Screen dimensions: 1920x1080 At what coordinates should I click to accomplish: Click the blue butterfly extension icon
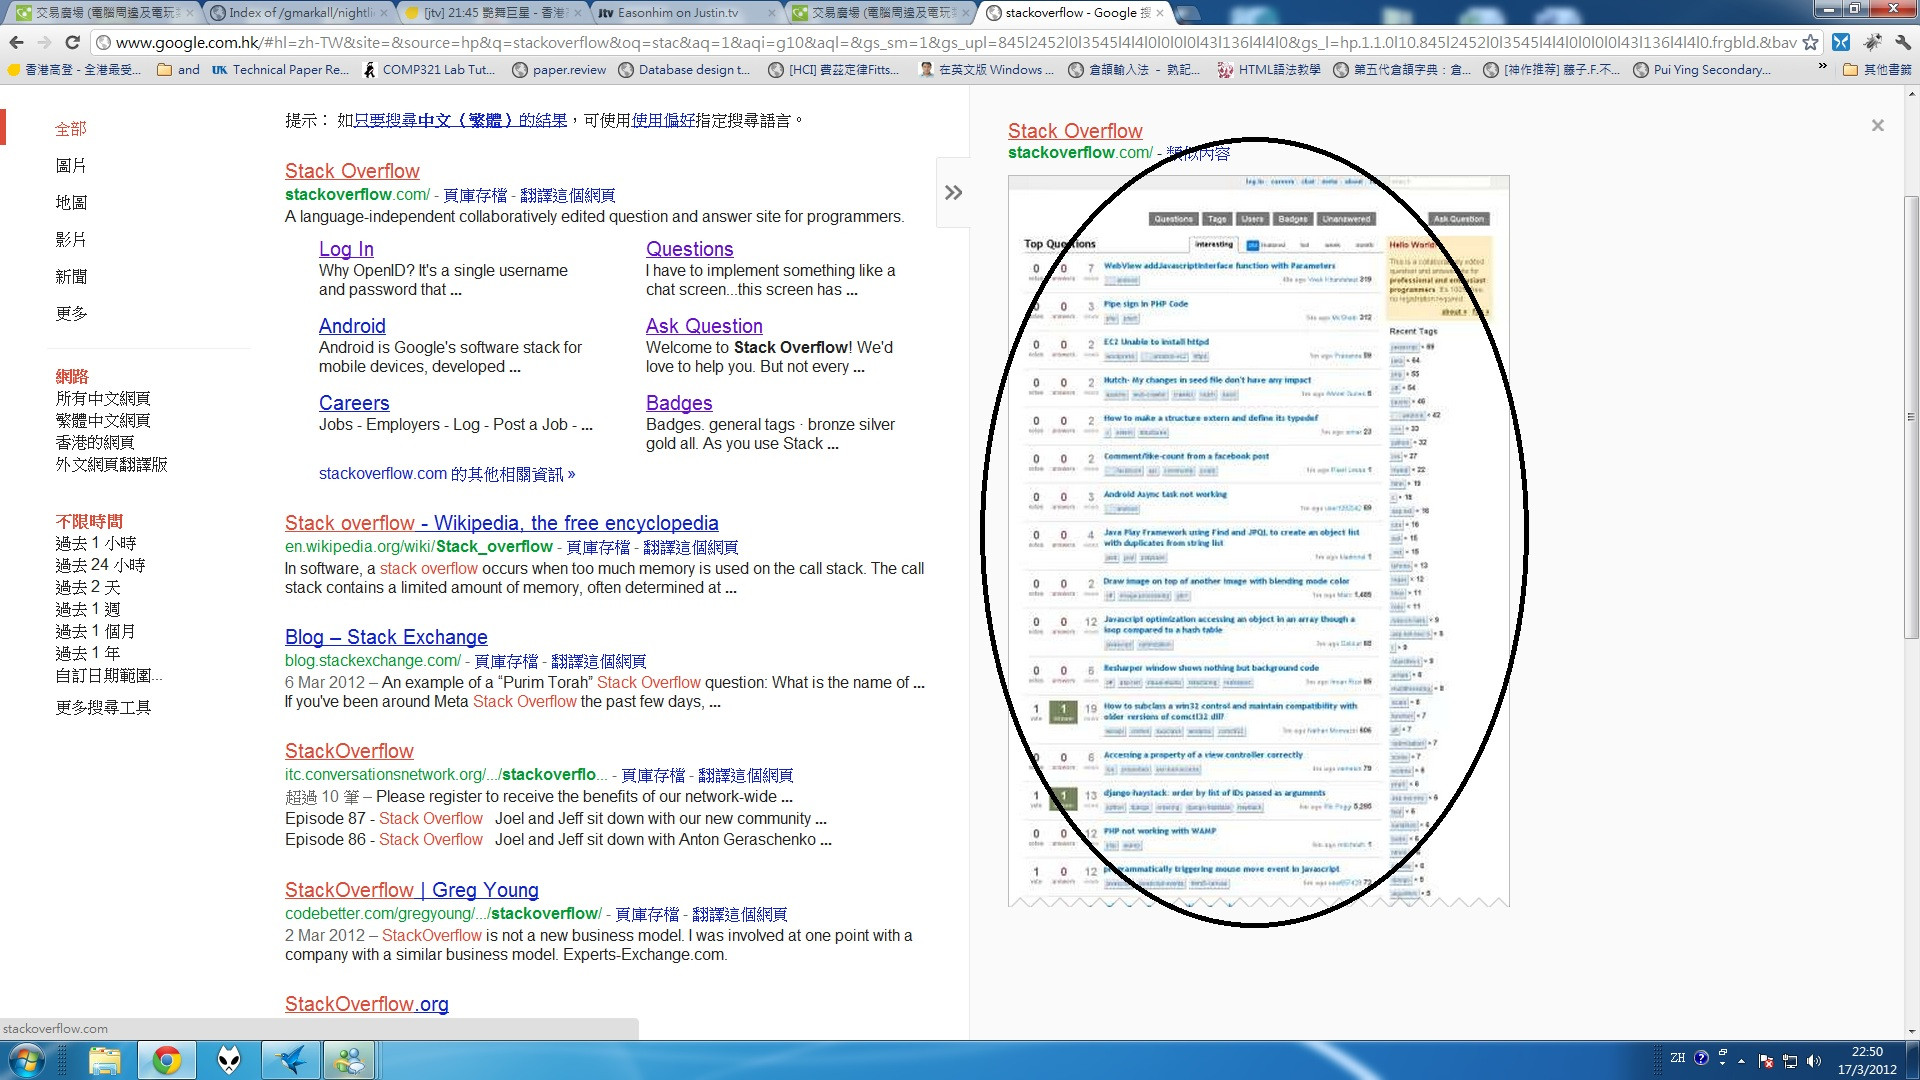1841,42
